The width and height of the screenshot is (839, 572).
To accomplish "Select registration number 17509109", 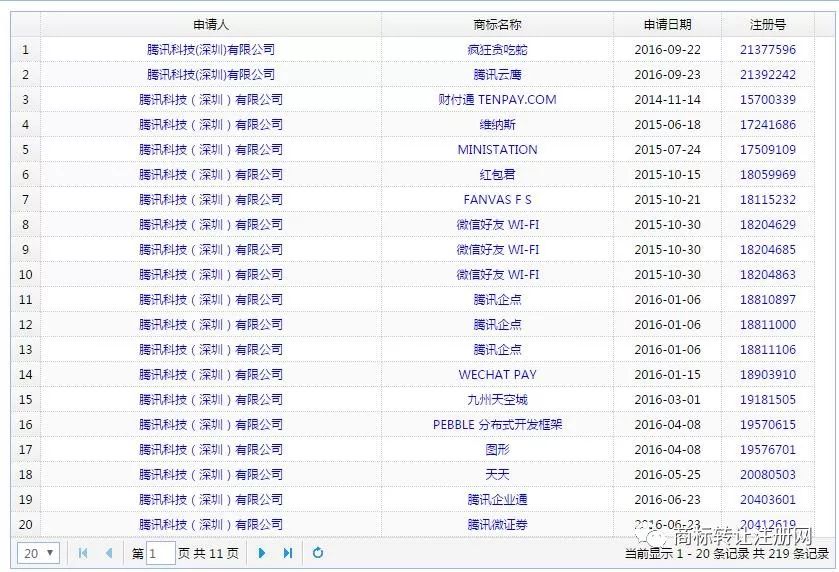I will tap(768, 150).
